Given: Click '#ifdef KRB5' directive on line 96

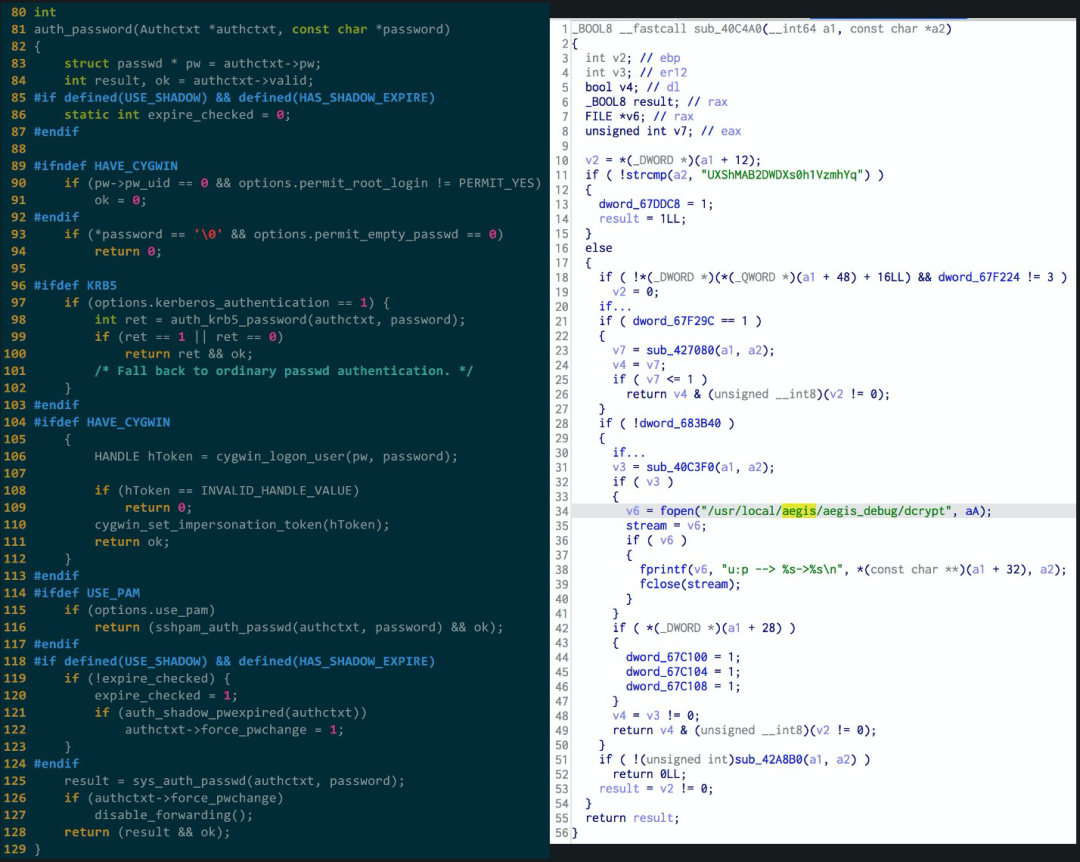Looking at the screenshot, I should [75, 285].
